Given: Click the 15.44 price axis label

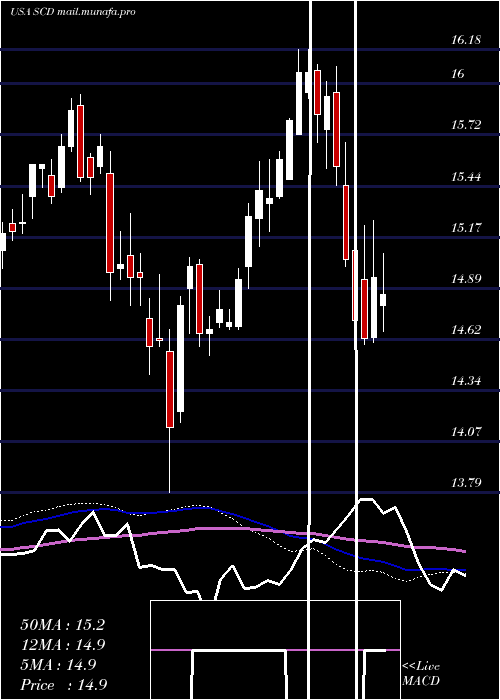Looking at the screenshot, I should click(x=466, y=177).
